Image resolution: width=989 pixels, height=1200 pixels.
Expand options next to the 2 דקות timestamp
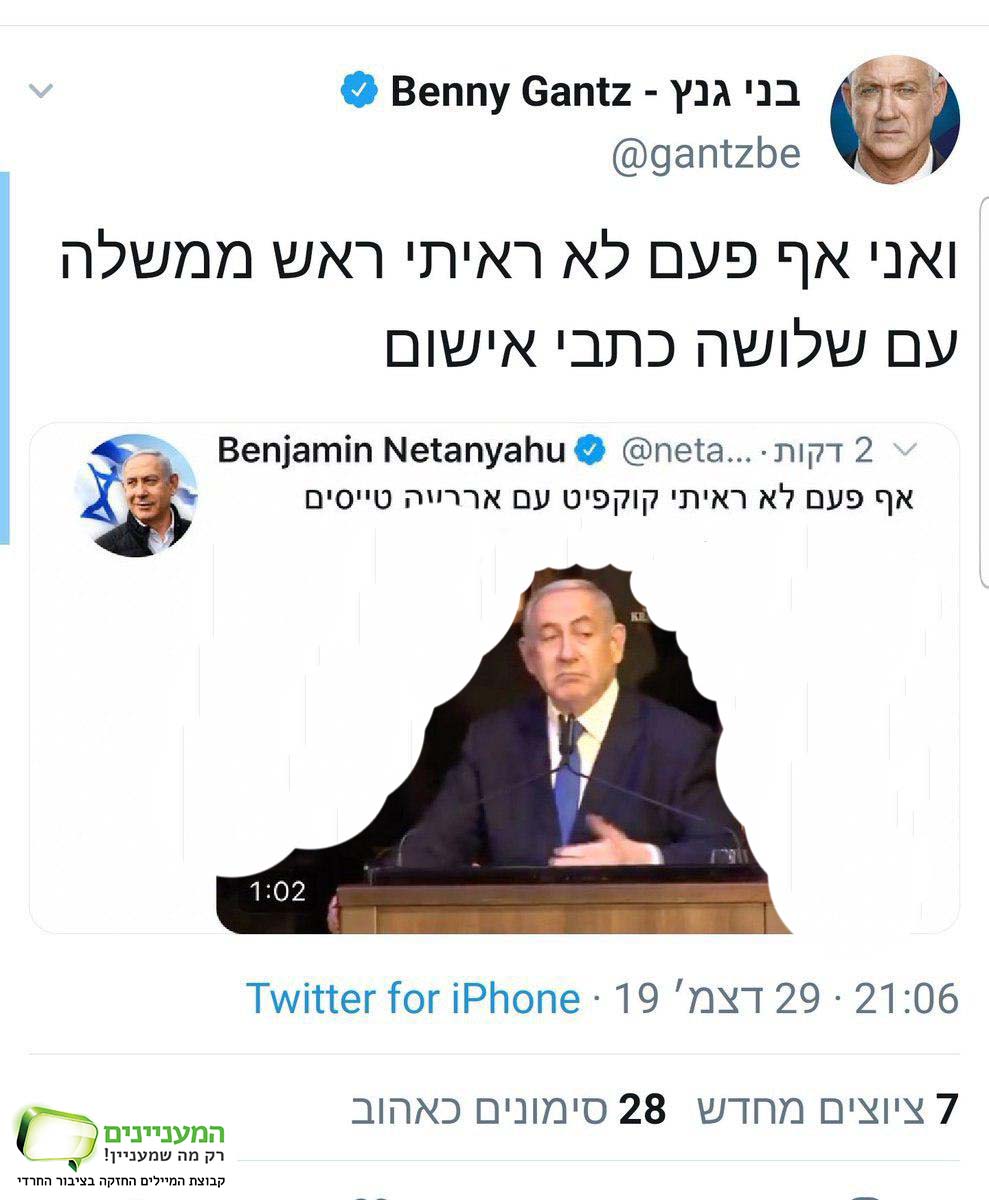pos(905,450)
